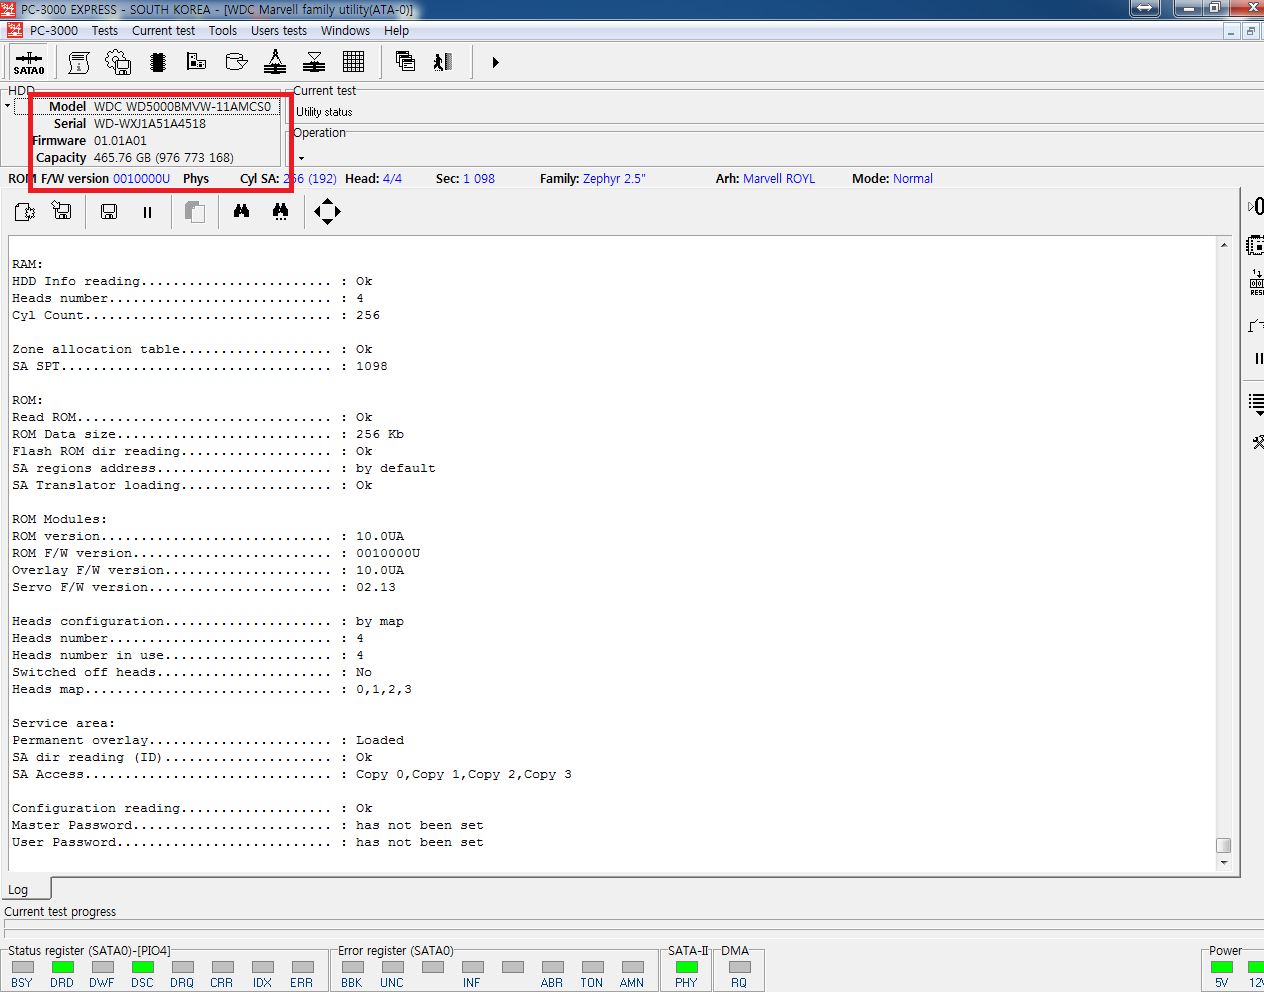The width and height of the screenshot is (1264, 992).
Task: Click the log scrollbar down arrow
Action: click(x=1223, y=862)
